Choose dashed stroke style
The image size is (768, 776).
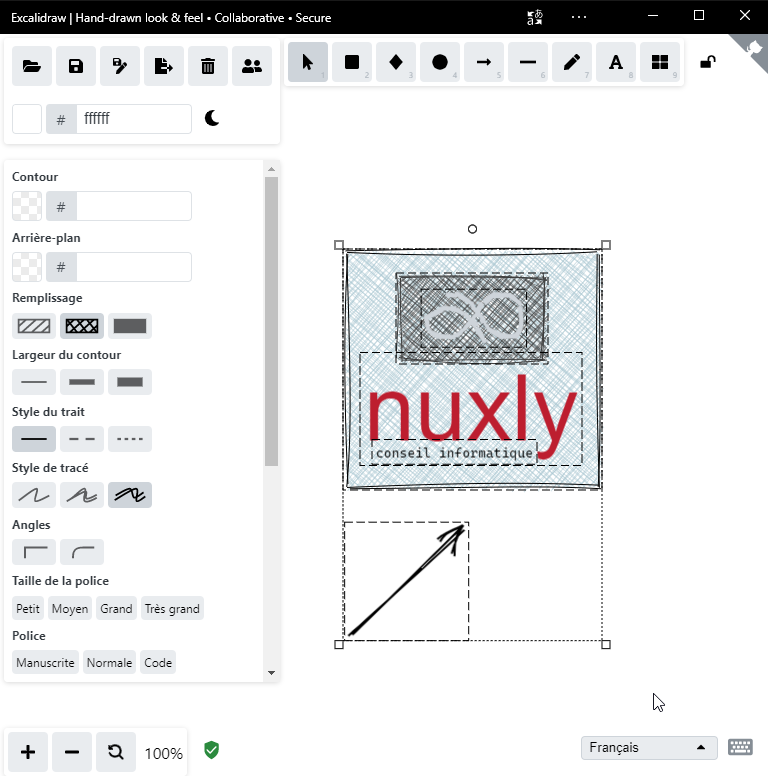pos(82,439)
